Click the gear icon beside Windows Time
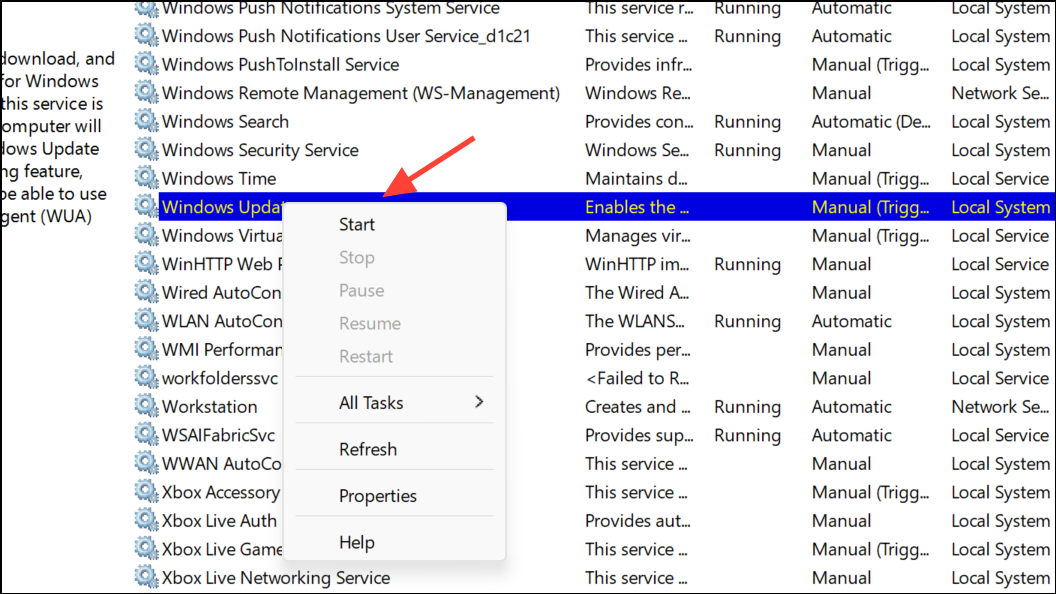Viewport: 1056px width, 594px height. [x=146, y=178]
